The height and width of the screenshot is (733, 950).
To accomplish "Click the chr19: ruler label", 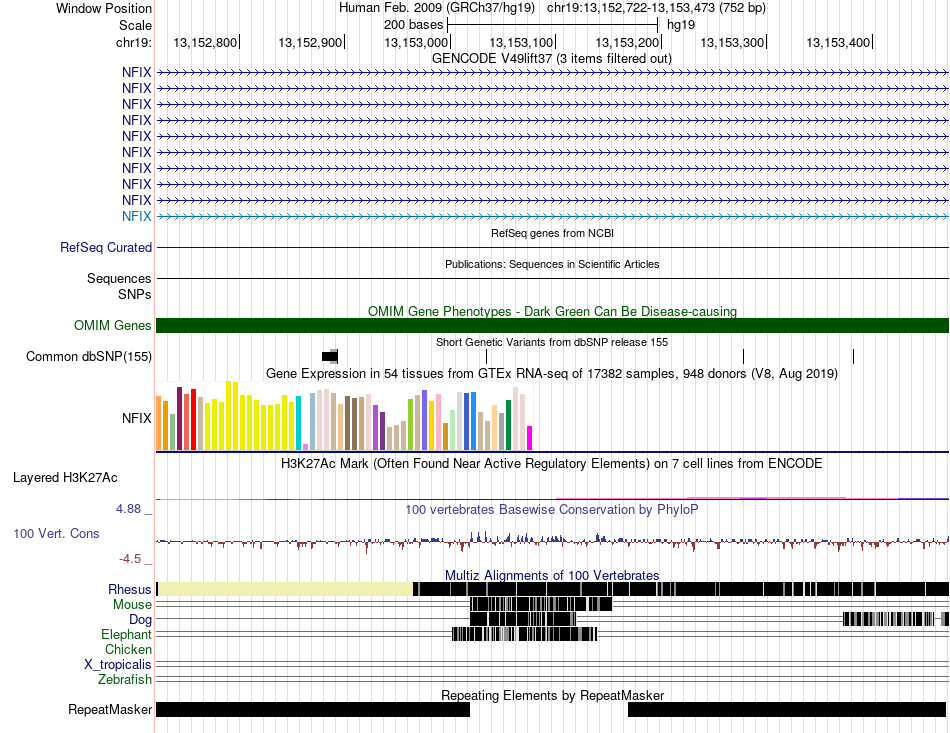I will 133,42.
